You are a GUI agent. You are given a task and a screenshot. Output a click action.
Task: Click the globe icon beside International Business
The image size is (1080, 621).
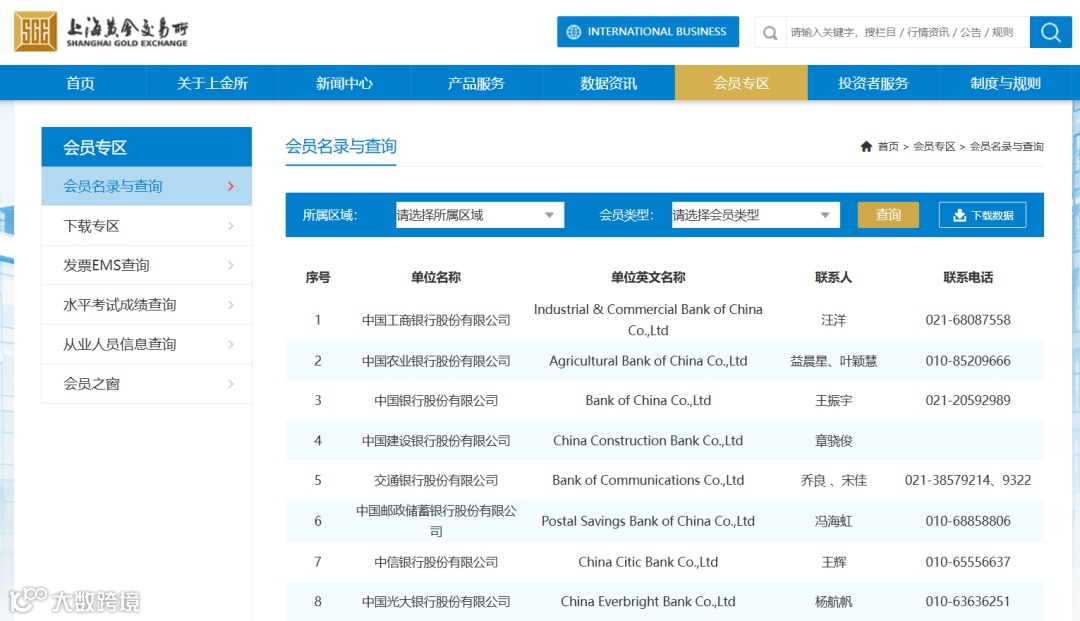[x=573, y=32]
